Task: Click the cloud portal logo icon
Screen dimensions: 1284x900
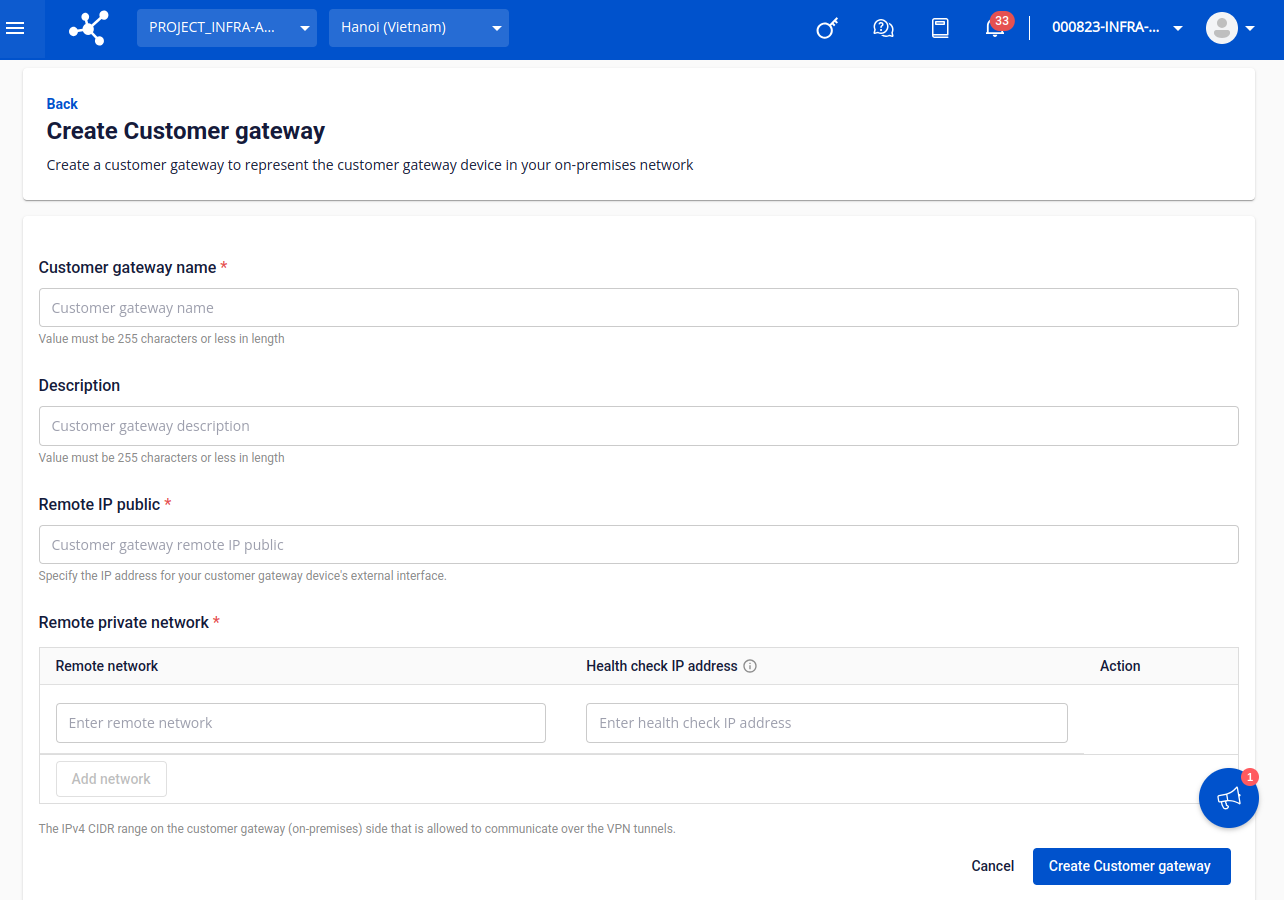Action: pos(88,28)
